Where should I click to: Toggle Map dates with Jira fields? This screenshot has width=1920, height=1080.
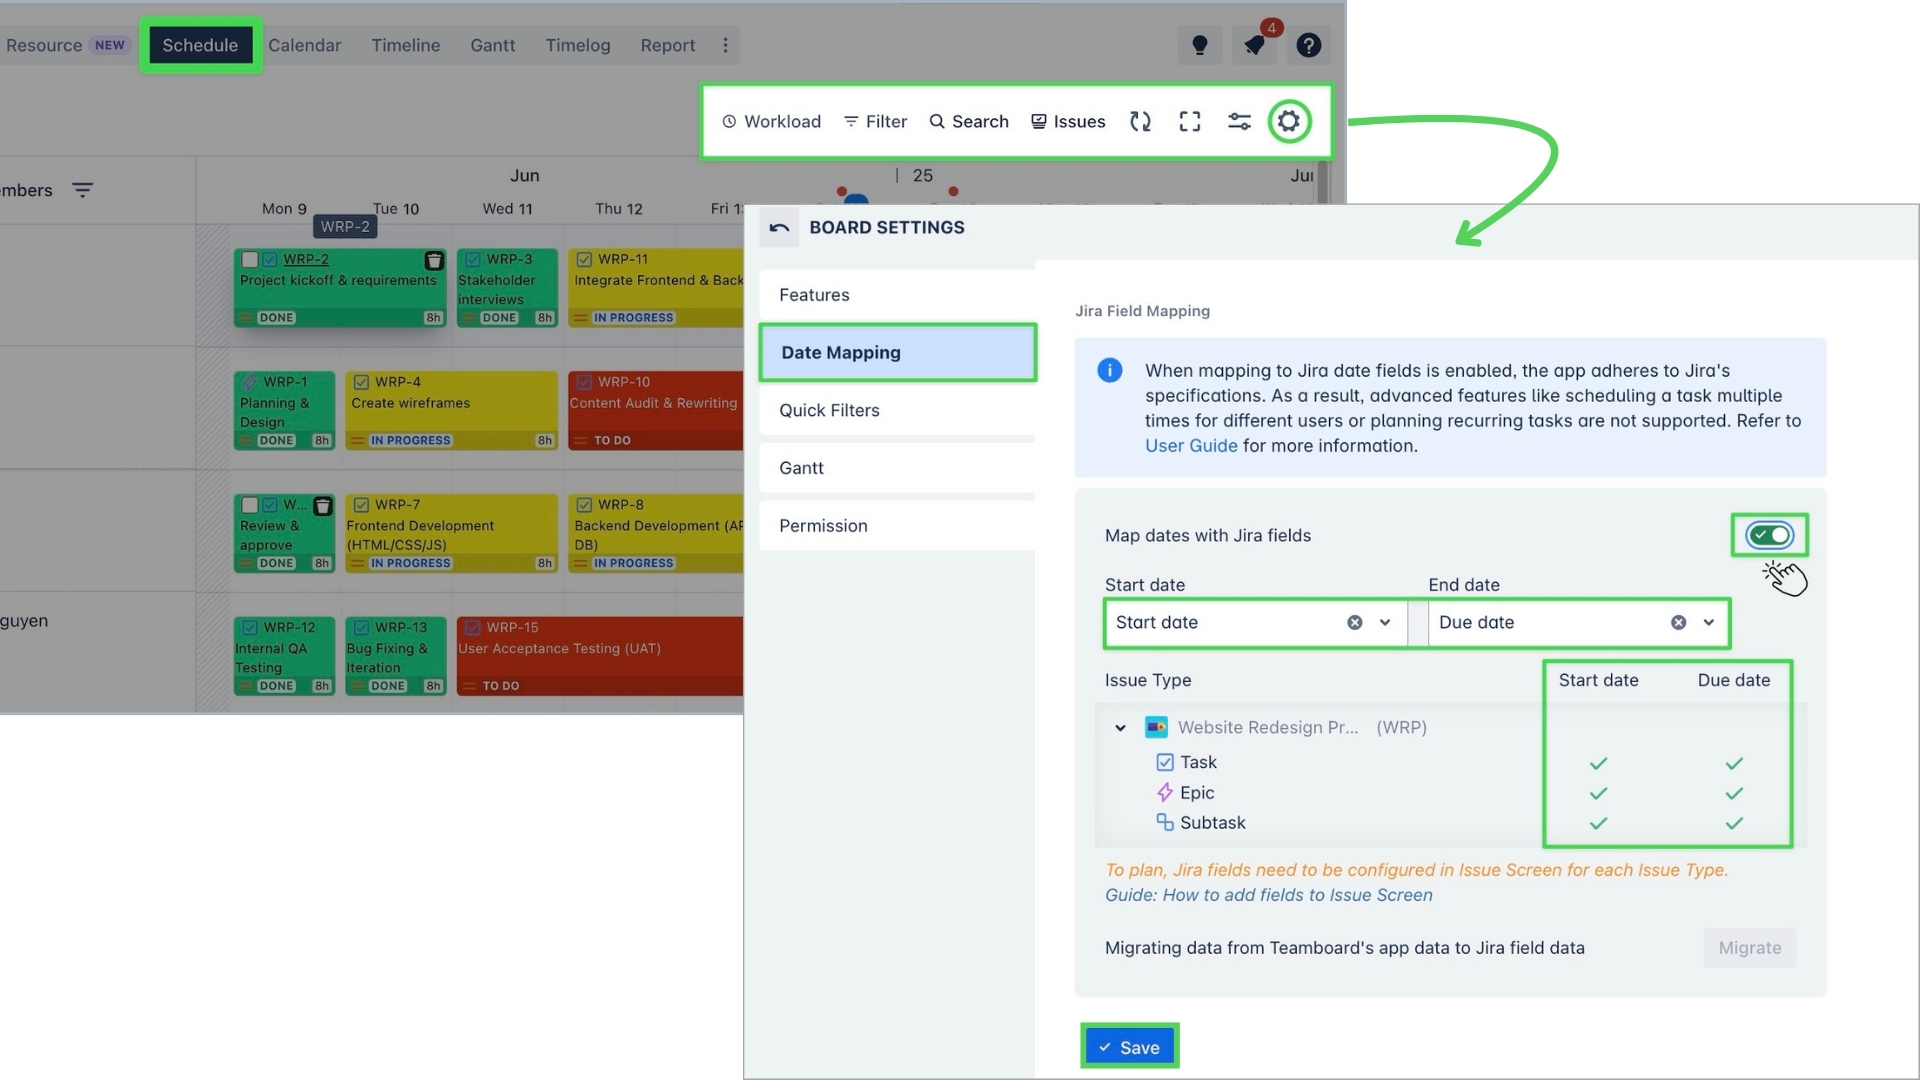(x=1769, y=535)
